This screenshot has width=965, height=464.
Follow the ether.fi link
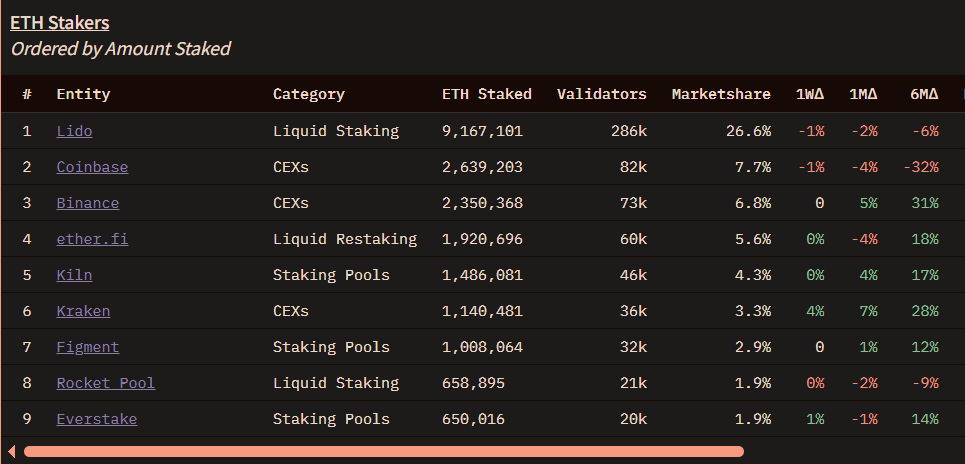pyautogui.click(x=92, y=239)
